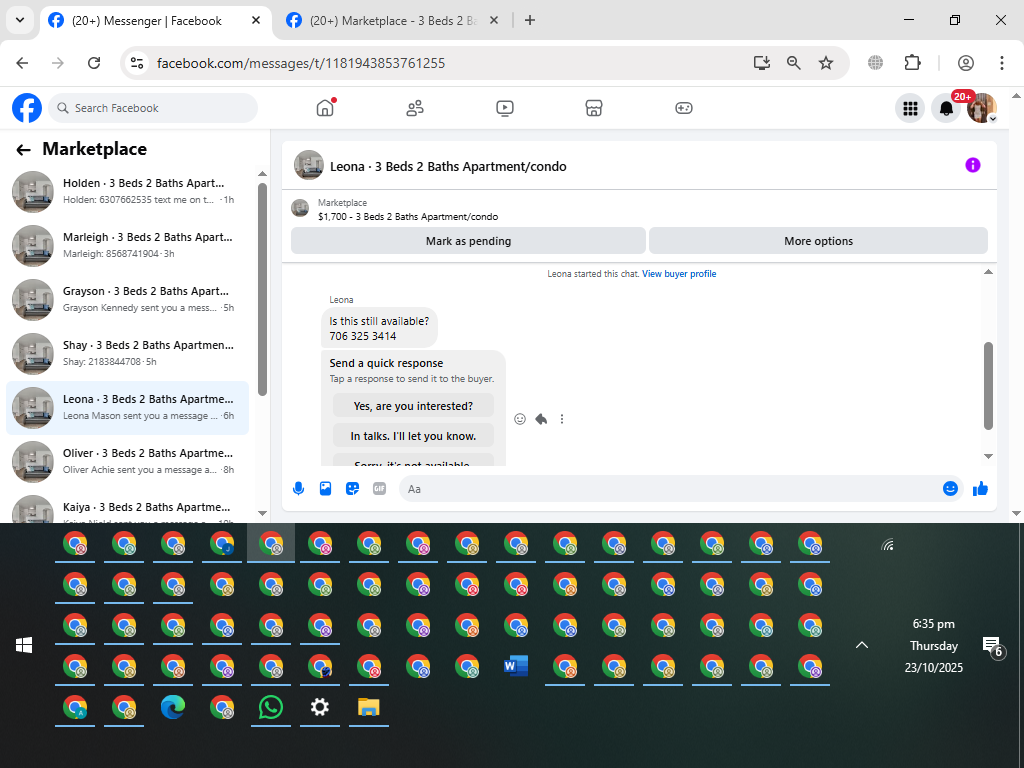Open Windows notification center
Image resolution: width=1024 pixels, height=768 pixels.
tap(993, 646)
